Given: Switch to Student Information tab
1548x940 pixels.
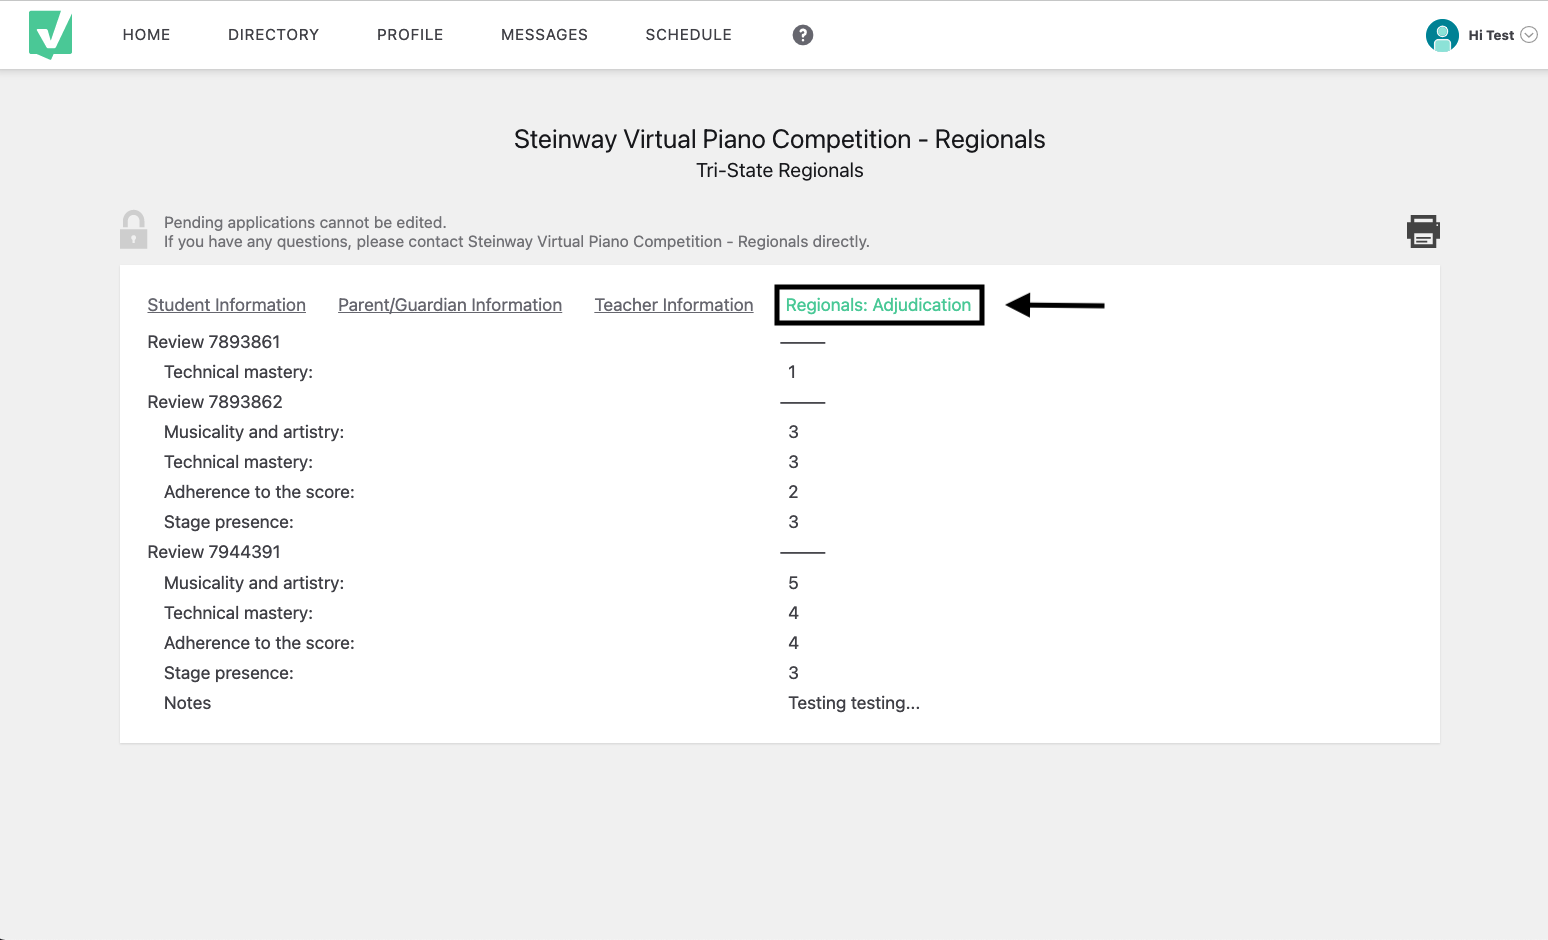Looking at the screenshot, I should point(227,305).
